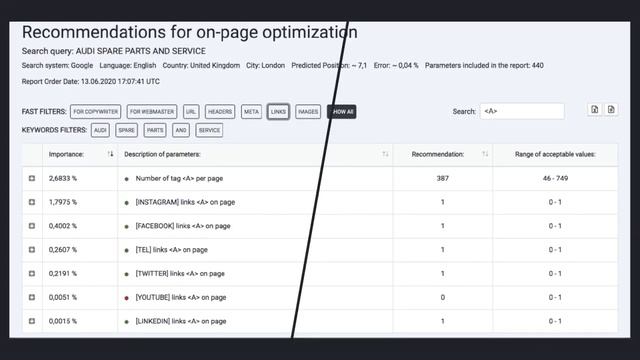Click the importance value 0,4002 %

coord(63,226)
